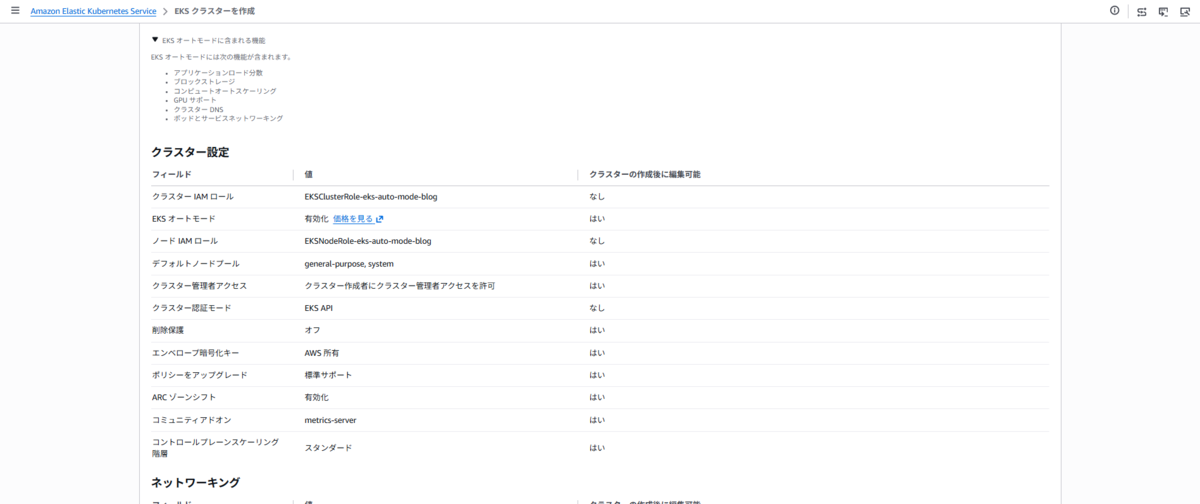The image size is (1200, 504).
Task: Click the ブロックストレージ bullet item
Action: tap(204, 82)
